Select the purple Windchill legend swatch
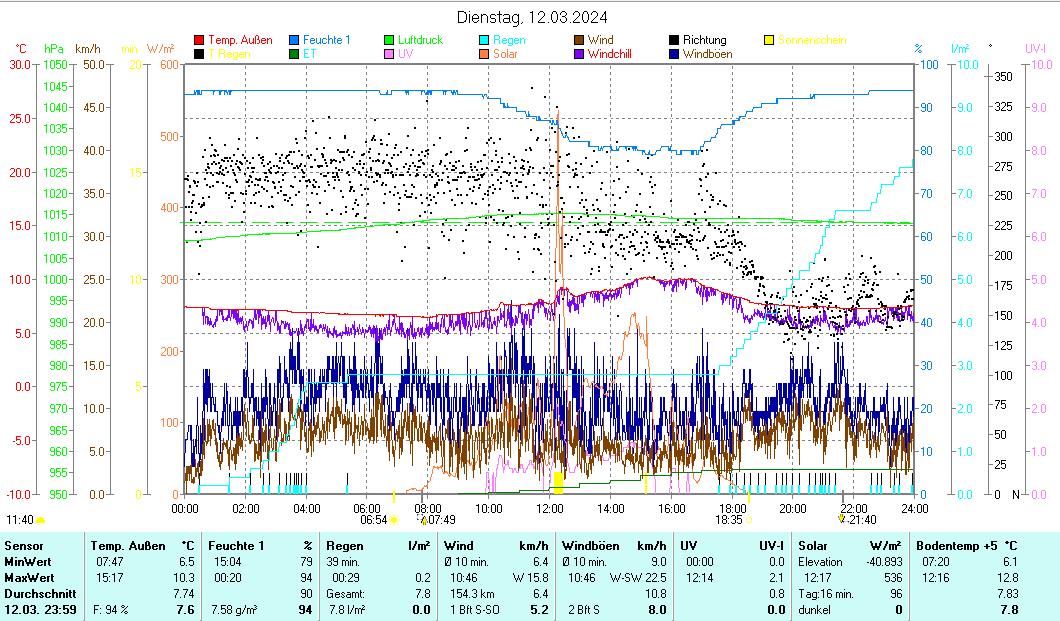Viewport: 1060px width, 621px height. (580, 54)
